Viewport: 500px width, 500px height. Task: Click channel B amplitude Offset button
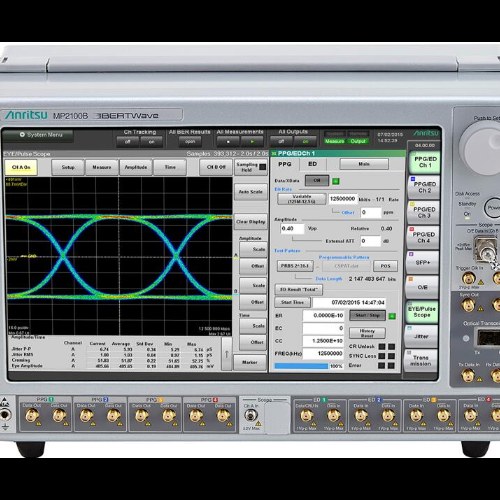[253, 302]
